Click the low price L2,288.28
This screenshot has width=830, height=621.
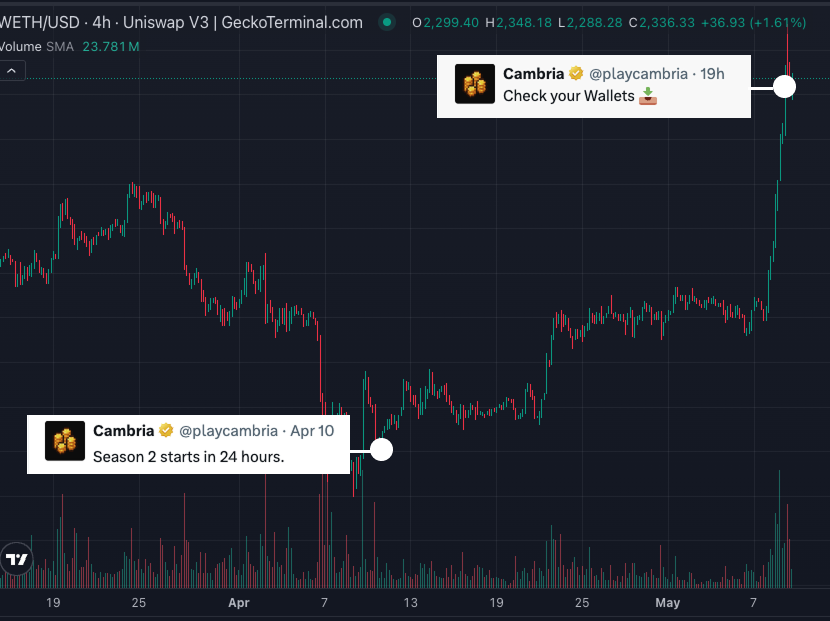[590, 22]
